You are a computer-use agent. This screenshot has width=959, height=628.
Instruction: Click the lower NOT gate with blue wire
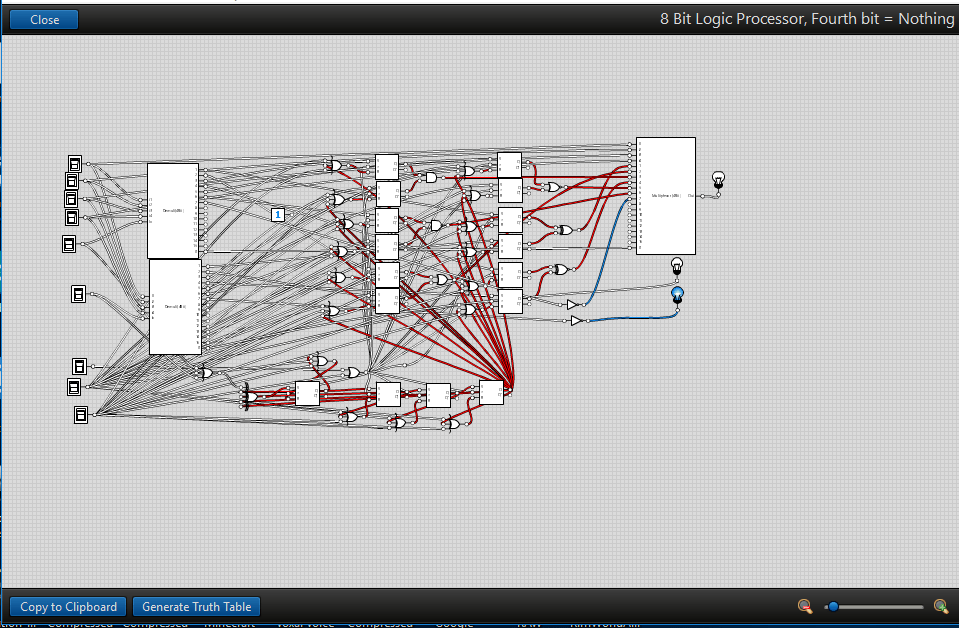[576, 320]
